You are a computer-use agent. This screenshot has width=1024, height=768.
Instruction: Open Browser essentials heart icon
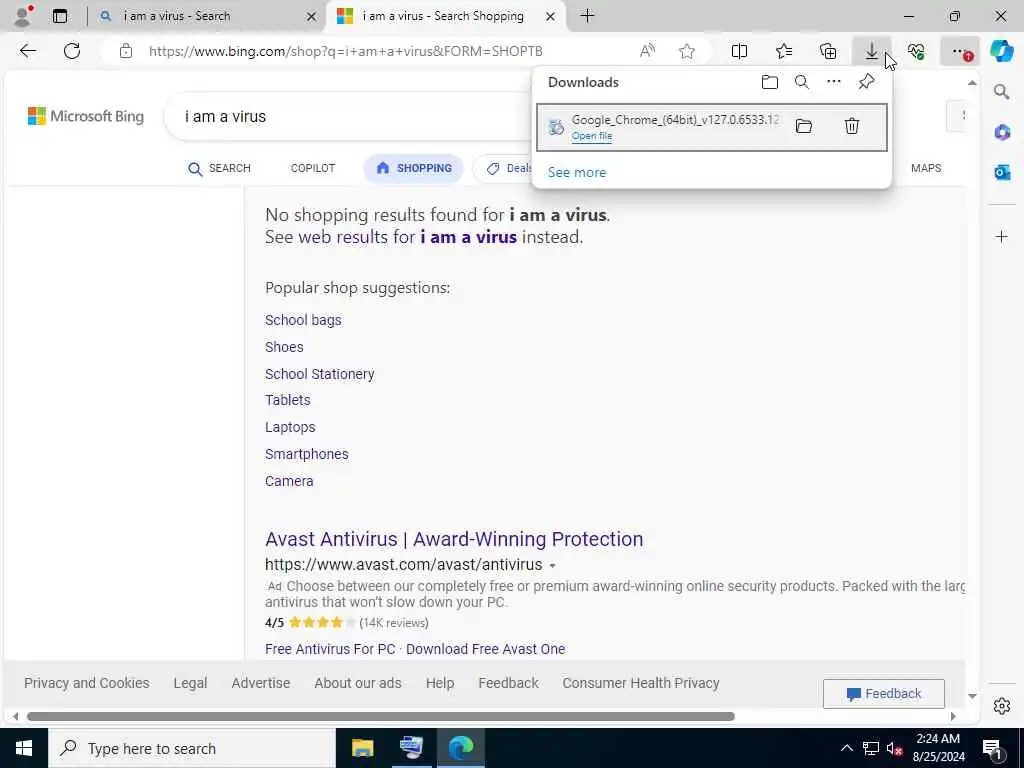point(916,51)
